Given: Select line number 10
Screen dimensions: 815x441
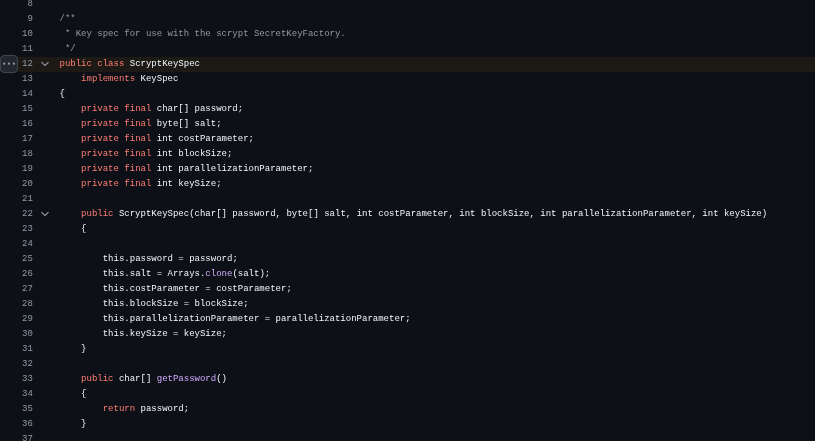Looking at the screenshot, I should click(x=27, y=33).
